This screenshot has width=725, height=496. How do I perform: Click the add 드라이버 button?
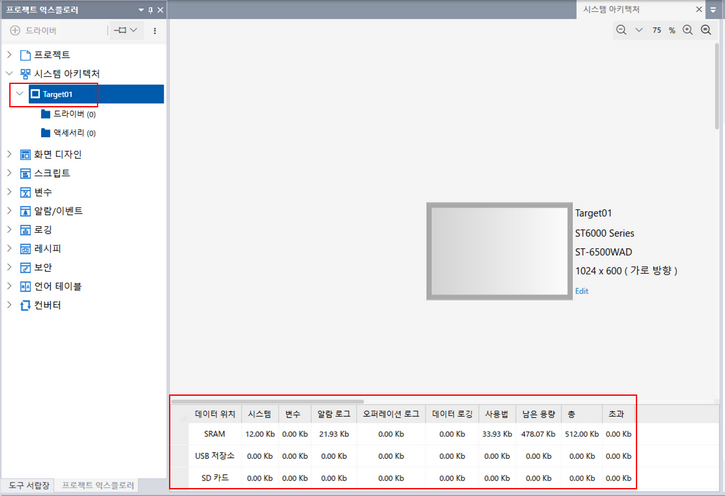pyautogui.click(x=33, y=31)
